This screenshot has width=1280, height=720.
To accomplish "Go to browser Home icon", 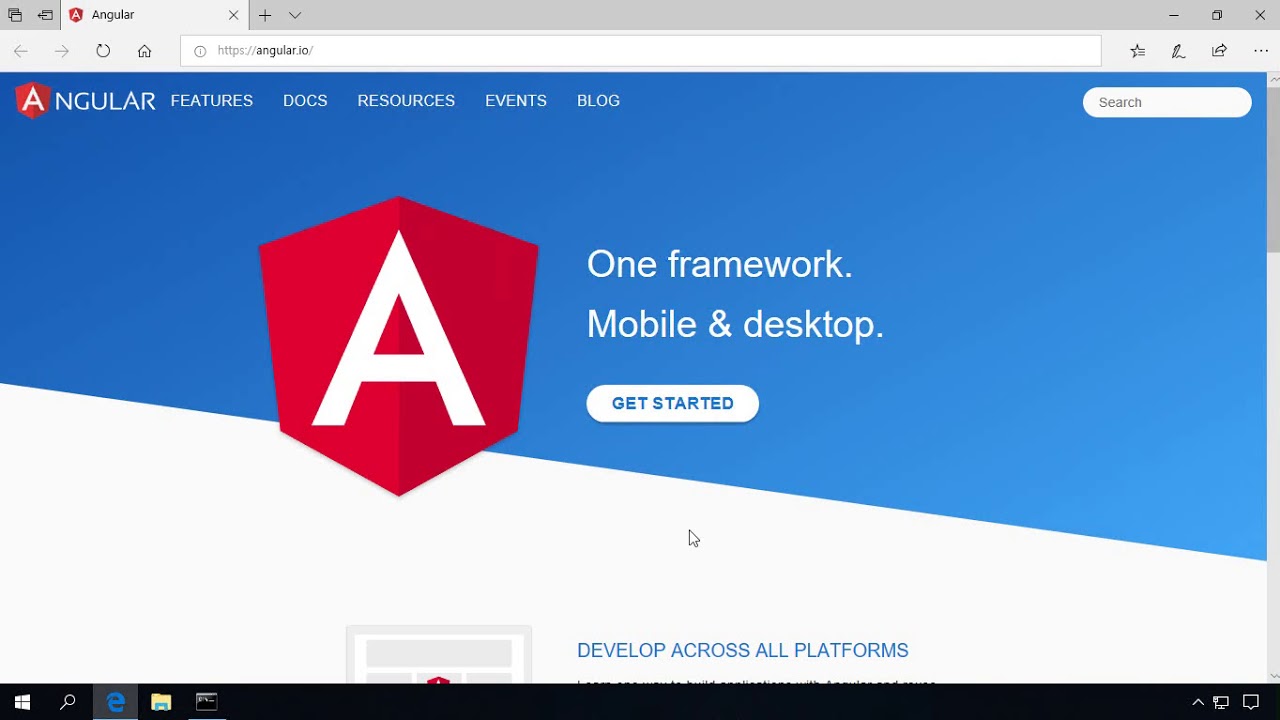I will (x=144, y=51).
